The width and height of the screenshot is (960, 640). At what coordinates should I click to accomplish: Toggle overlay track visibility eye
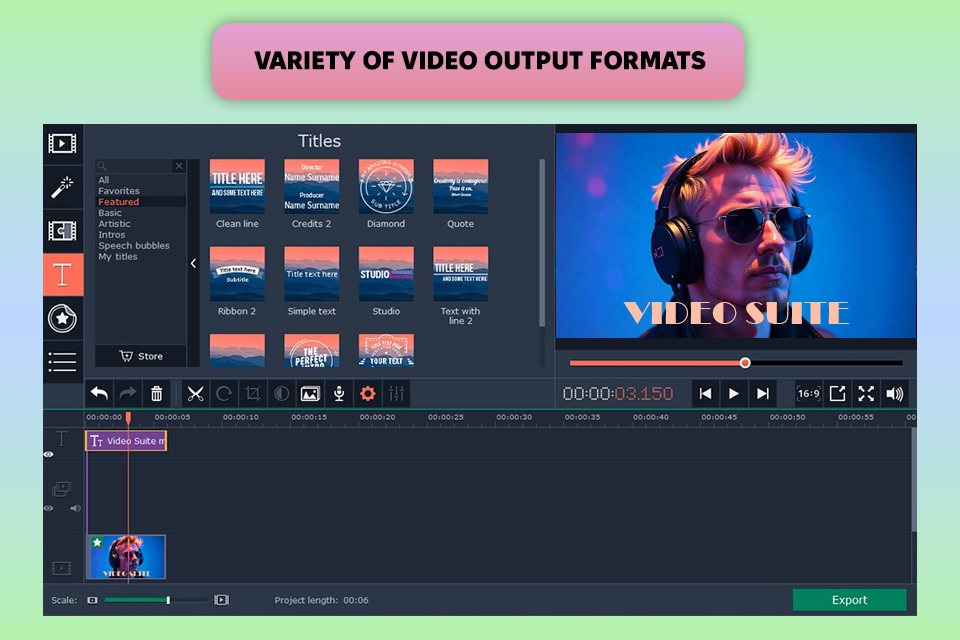[49, 508]
